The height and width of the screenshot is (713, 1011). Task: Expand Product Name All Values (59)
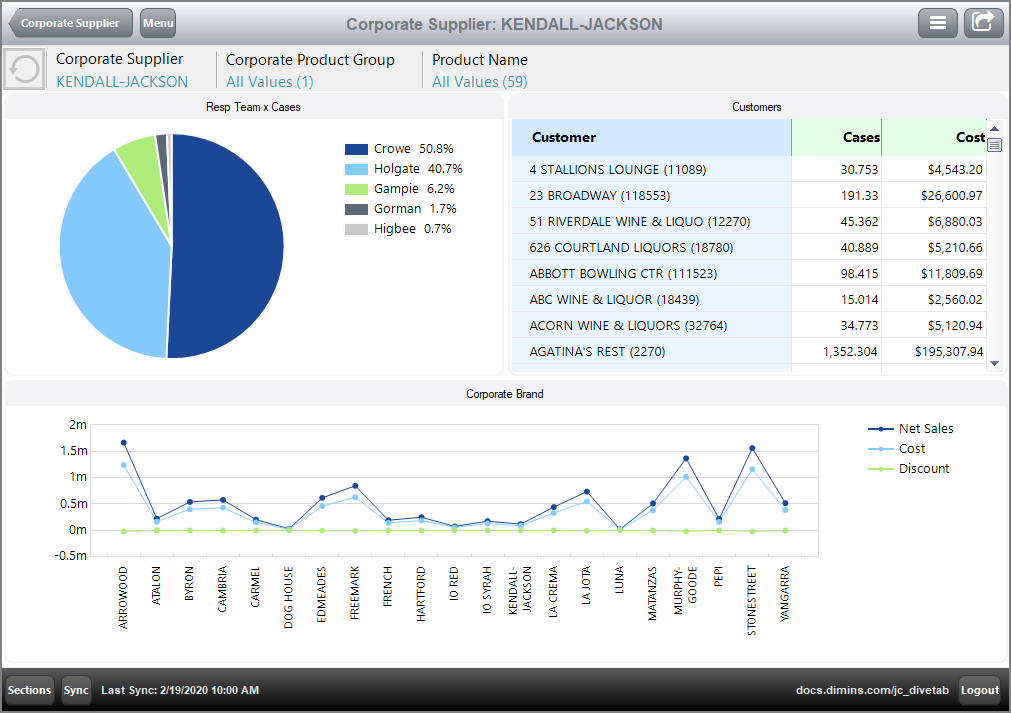click(x=479, y=82)
